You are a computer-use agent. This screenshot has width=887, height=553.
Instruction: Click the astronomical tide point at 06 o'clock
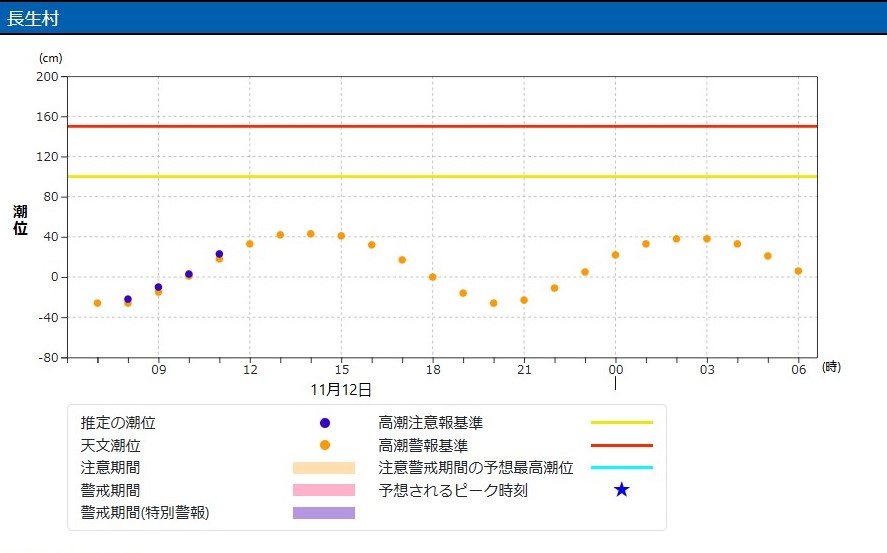tap(799, 271)
